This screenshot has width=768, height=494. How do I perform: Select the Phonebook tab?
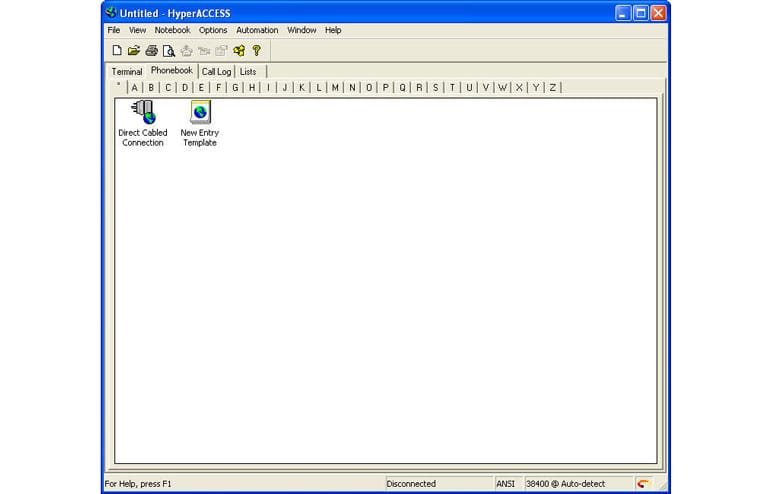171,71
